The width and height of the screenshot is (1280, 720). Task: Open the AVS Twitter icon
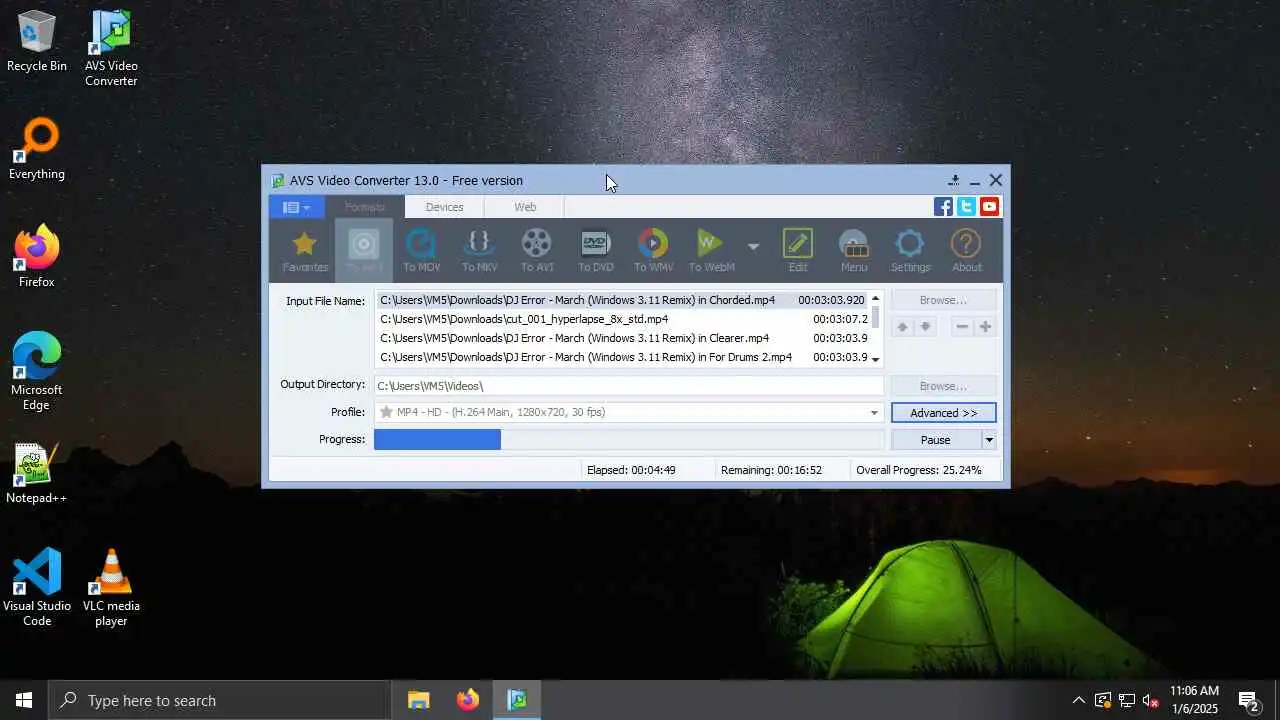(x=966, y=207)
